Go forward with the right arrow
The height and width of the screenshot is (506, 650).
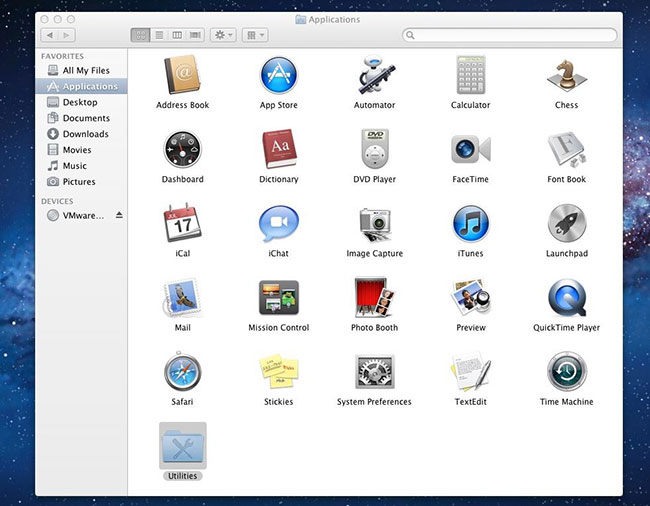(67, 35)
